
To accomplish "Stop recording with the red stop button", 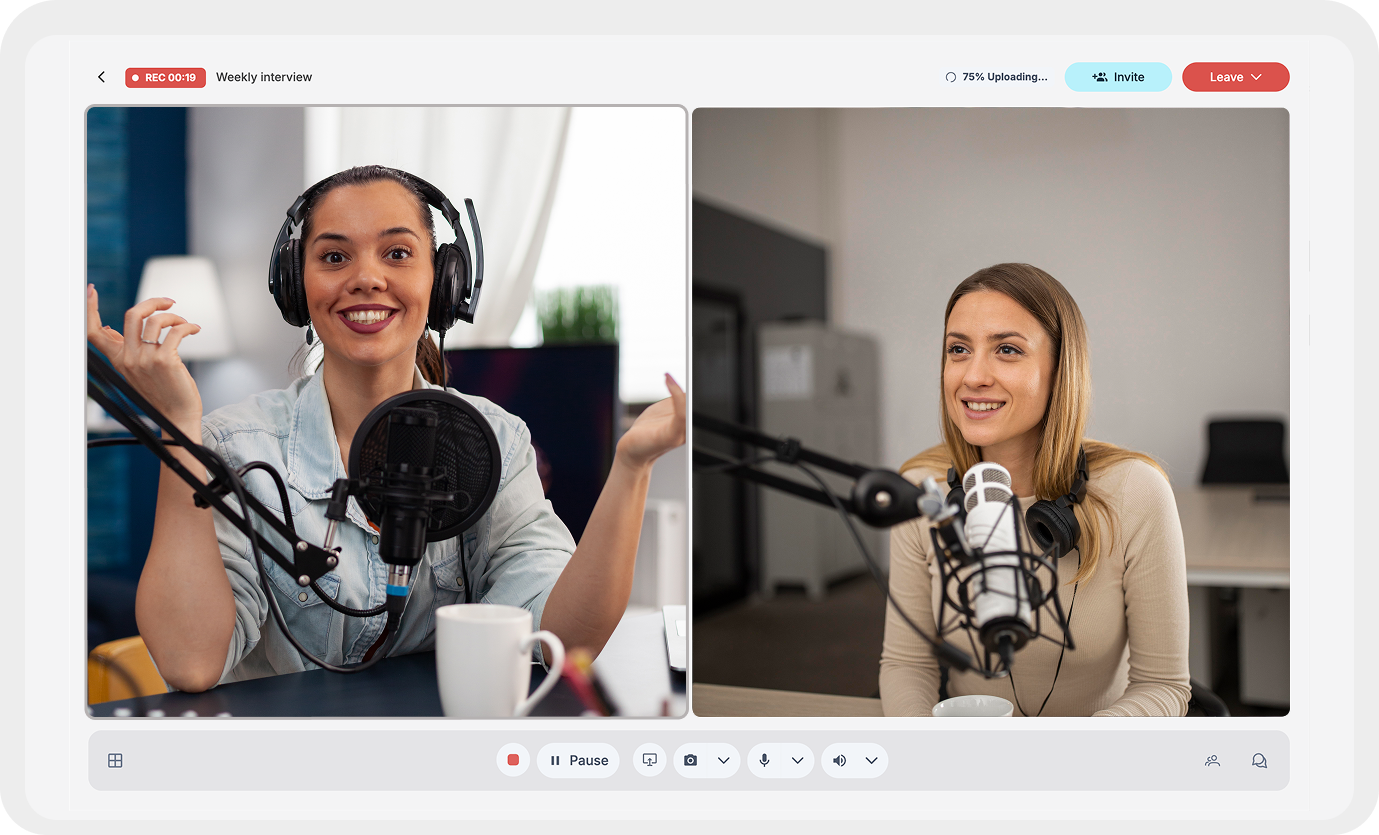I will (513, 760).
